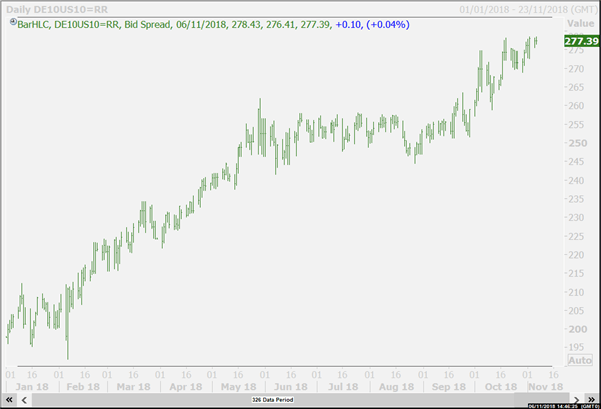Jump to latest data with double-right arrow
The width and height of the screenshot is (601, 409).
(x=591, y=400)
